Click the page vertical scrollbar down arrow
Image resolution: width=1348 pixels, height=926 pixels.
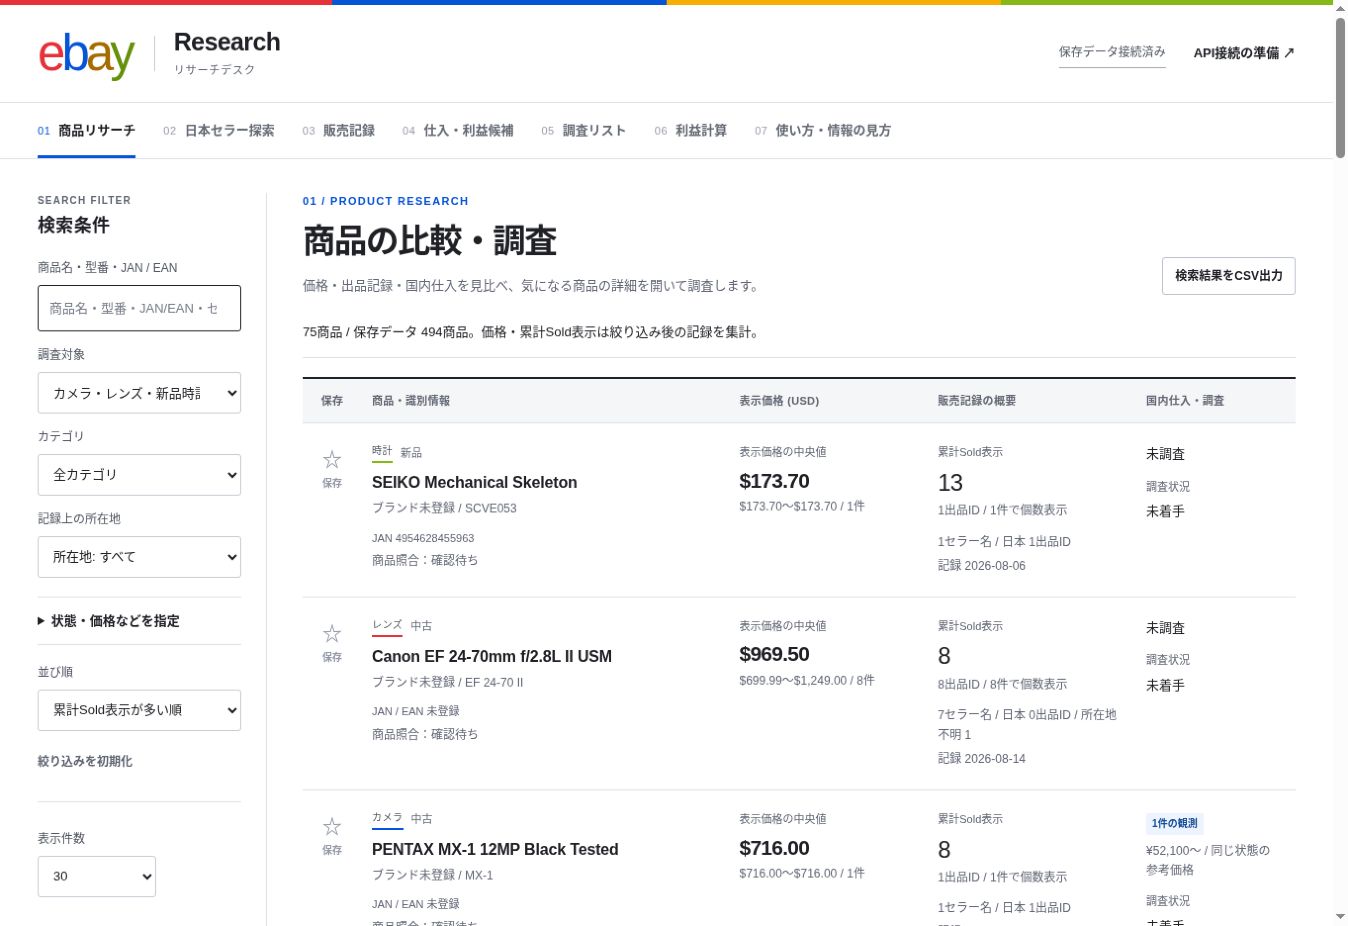pos(1340,916)
